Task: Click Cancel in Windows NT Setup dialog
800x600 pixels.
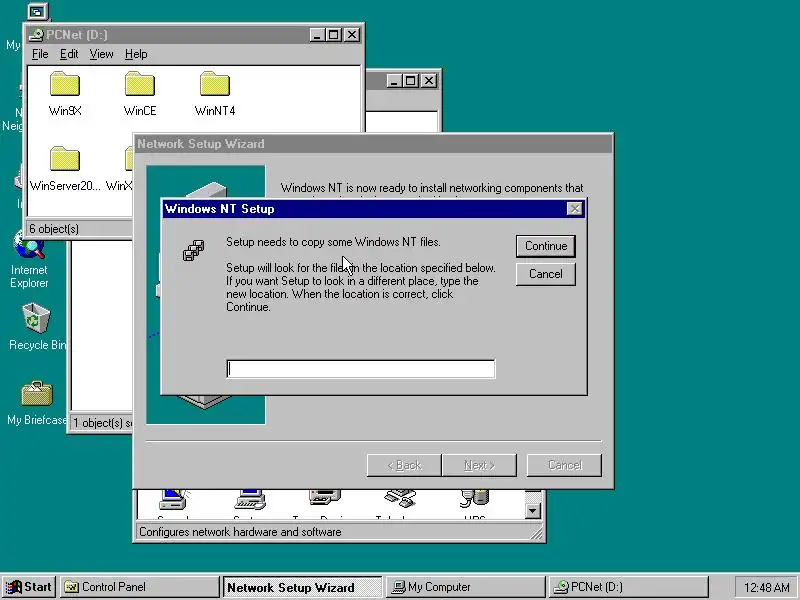Action: click(546, 274)
